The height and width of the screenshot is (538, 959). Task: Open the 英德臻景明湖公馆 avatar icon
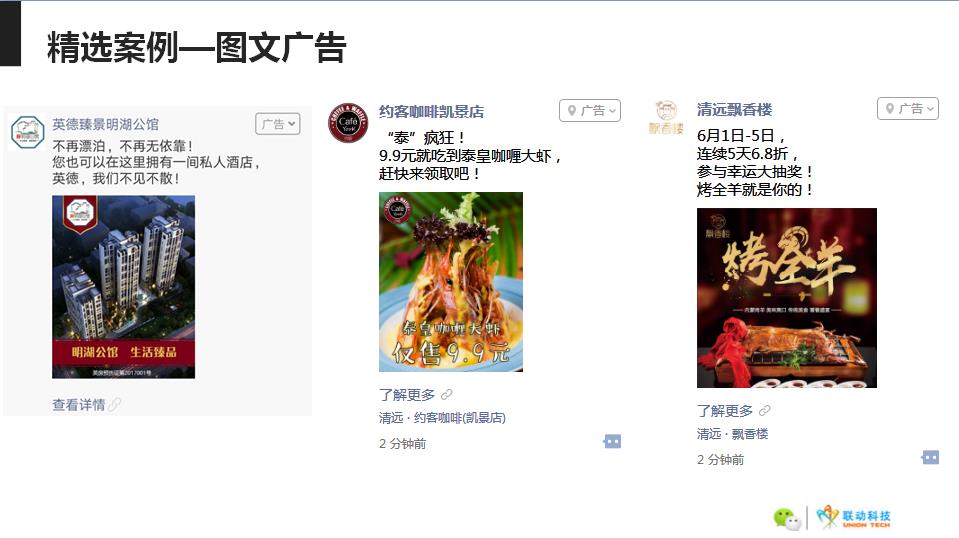tap(28, 132)
